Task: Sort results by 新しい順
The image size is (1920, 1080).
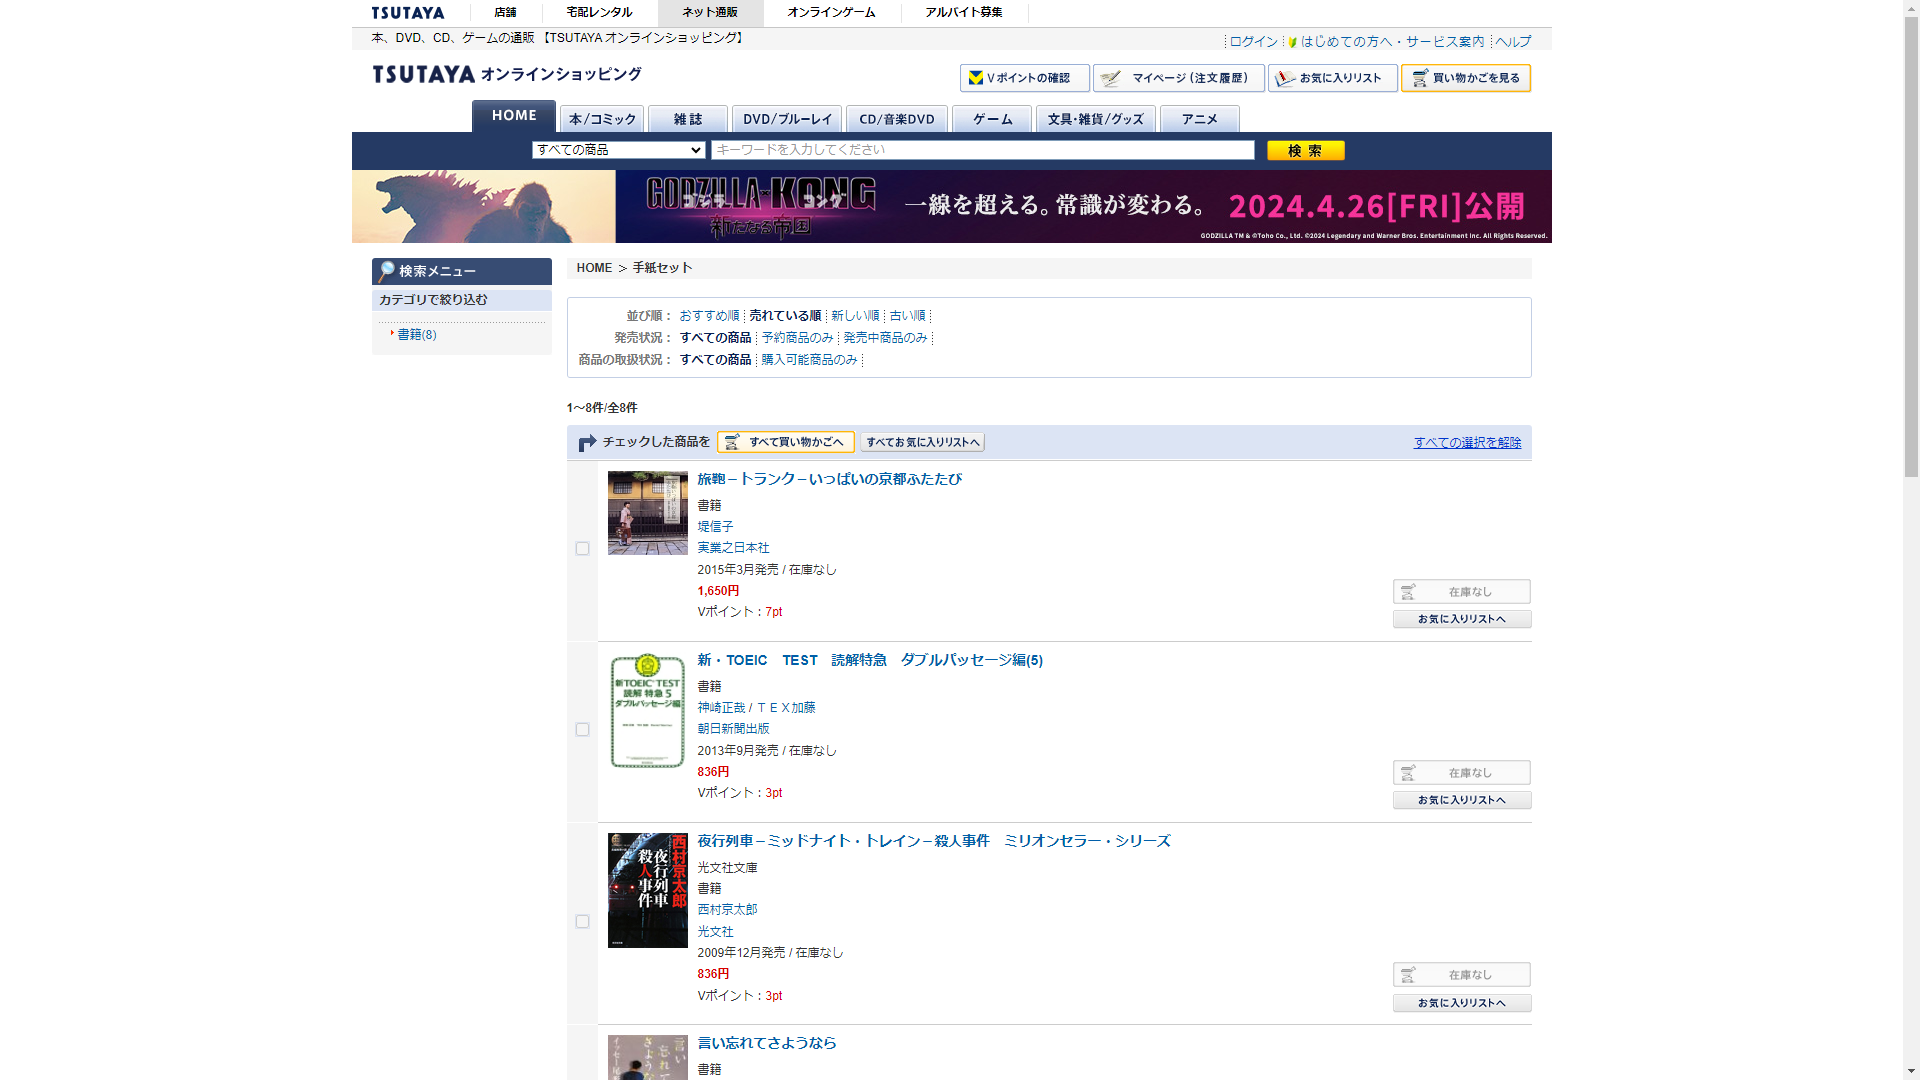Action: click(x=854, y=316)
